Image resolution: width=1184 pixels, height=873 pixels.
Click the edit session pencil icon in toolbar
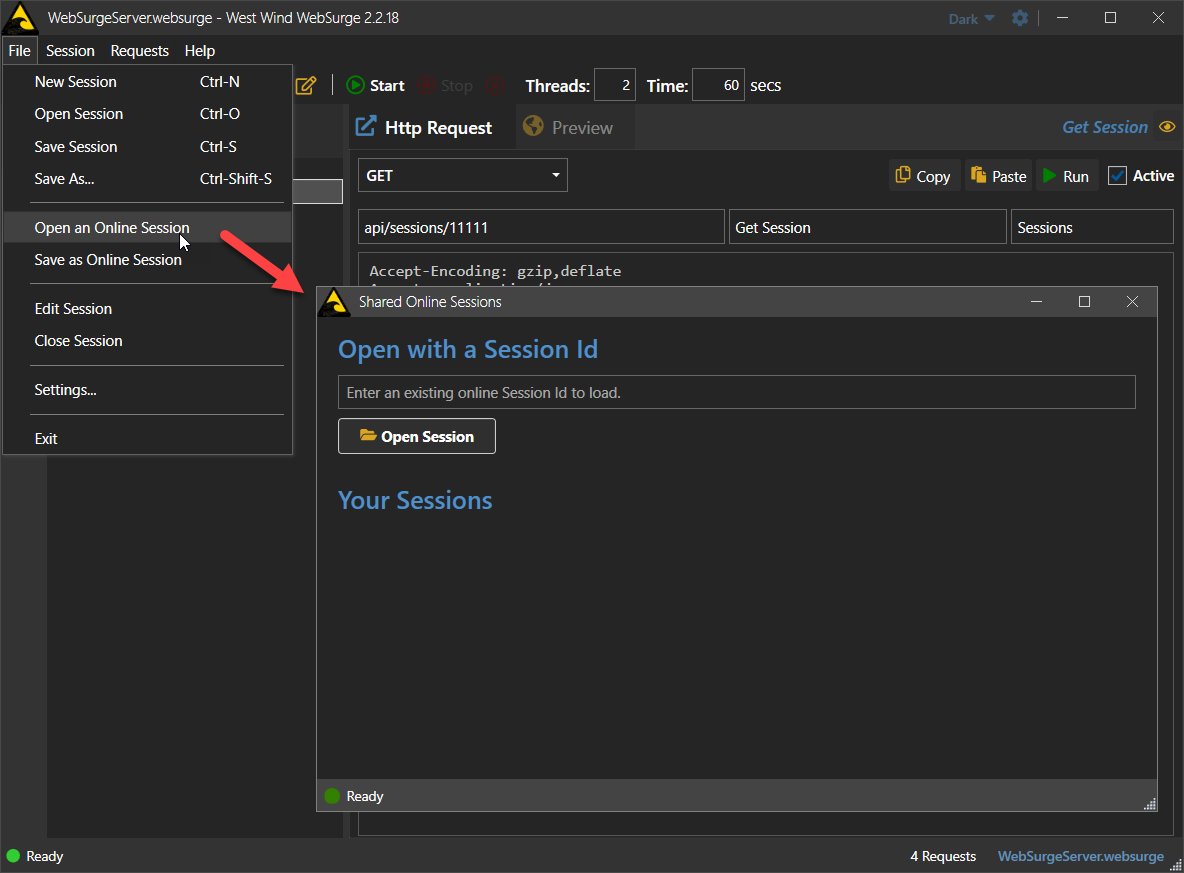[306, 85]
